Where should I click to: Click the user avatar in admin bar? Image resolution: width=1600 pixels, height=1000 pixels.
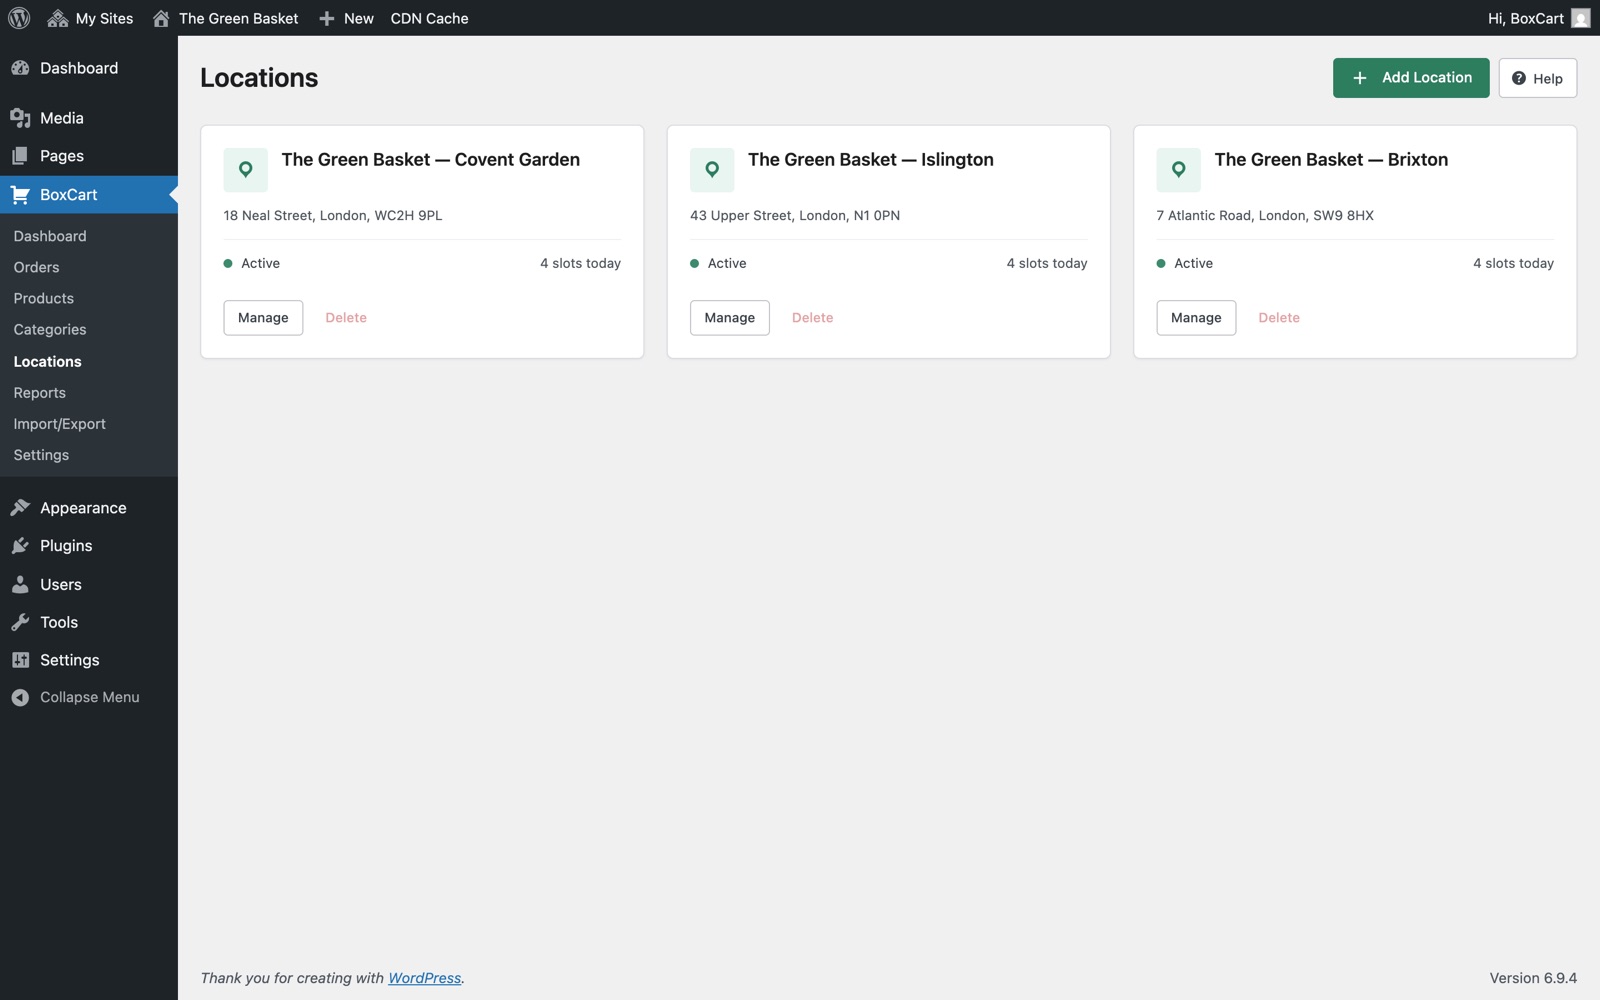pyautogui.click(x=1581, y=18)
